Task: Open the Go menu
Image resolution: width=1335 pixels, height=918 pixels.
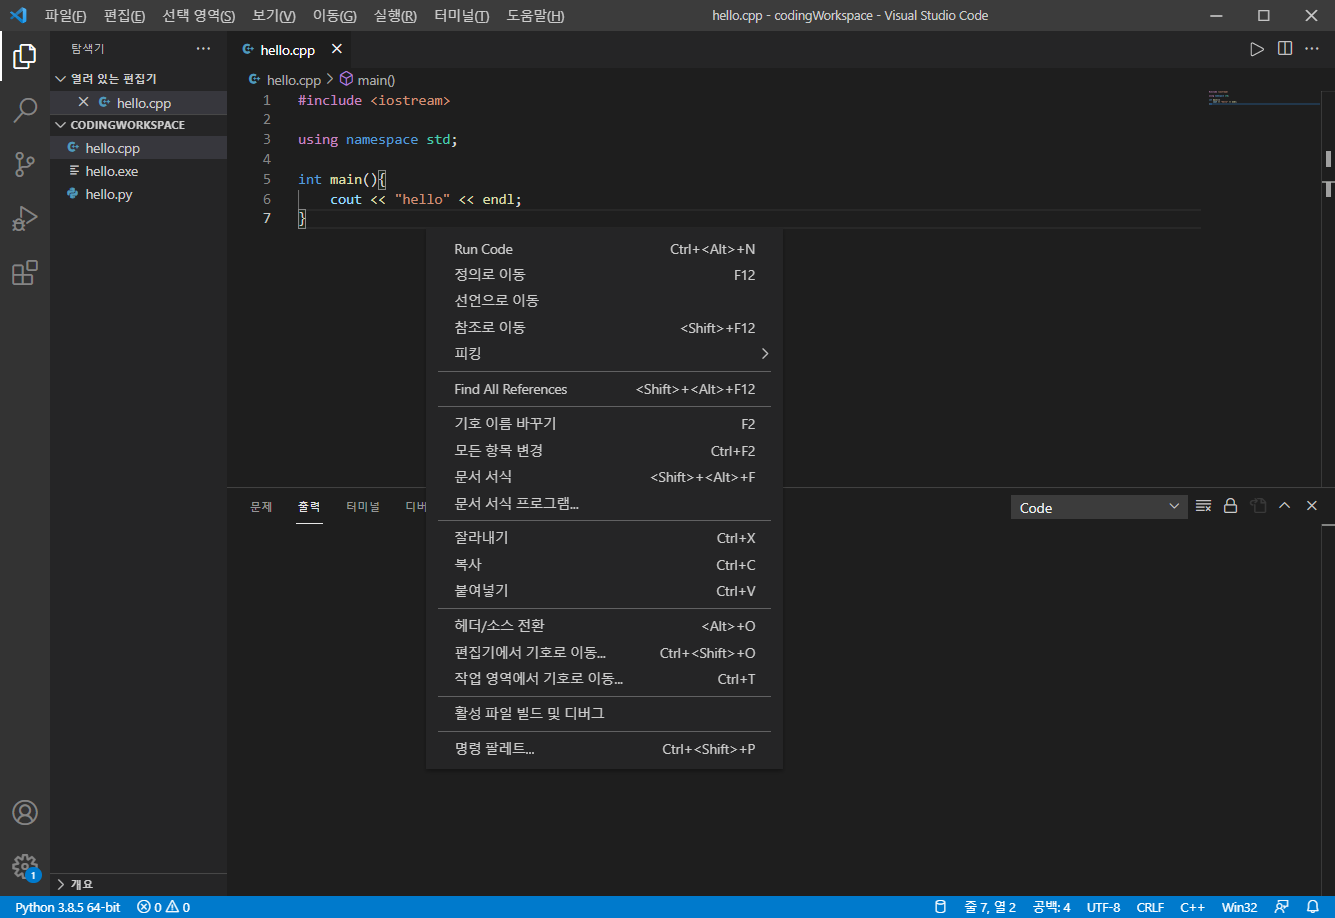Action: [334, 16]
